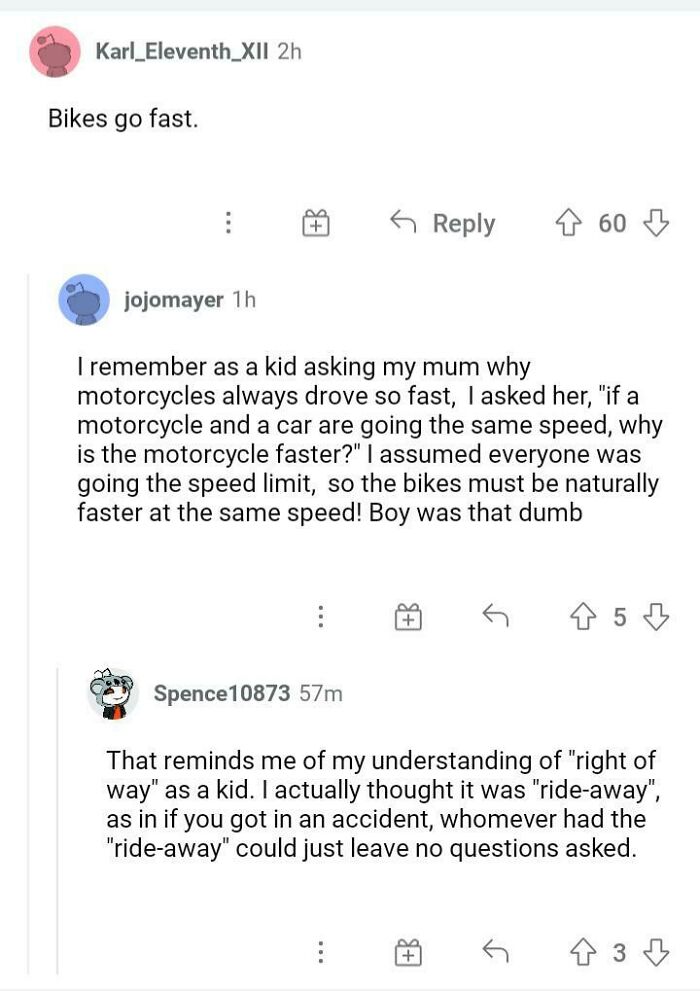The image size is (700, 991).
Task: Give an award to Karl_Eleventh_XII's post
Action: click(315, 223)
